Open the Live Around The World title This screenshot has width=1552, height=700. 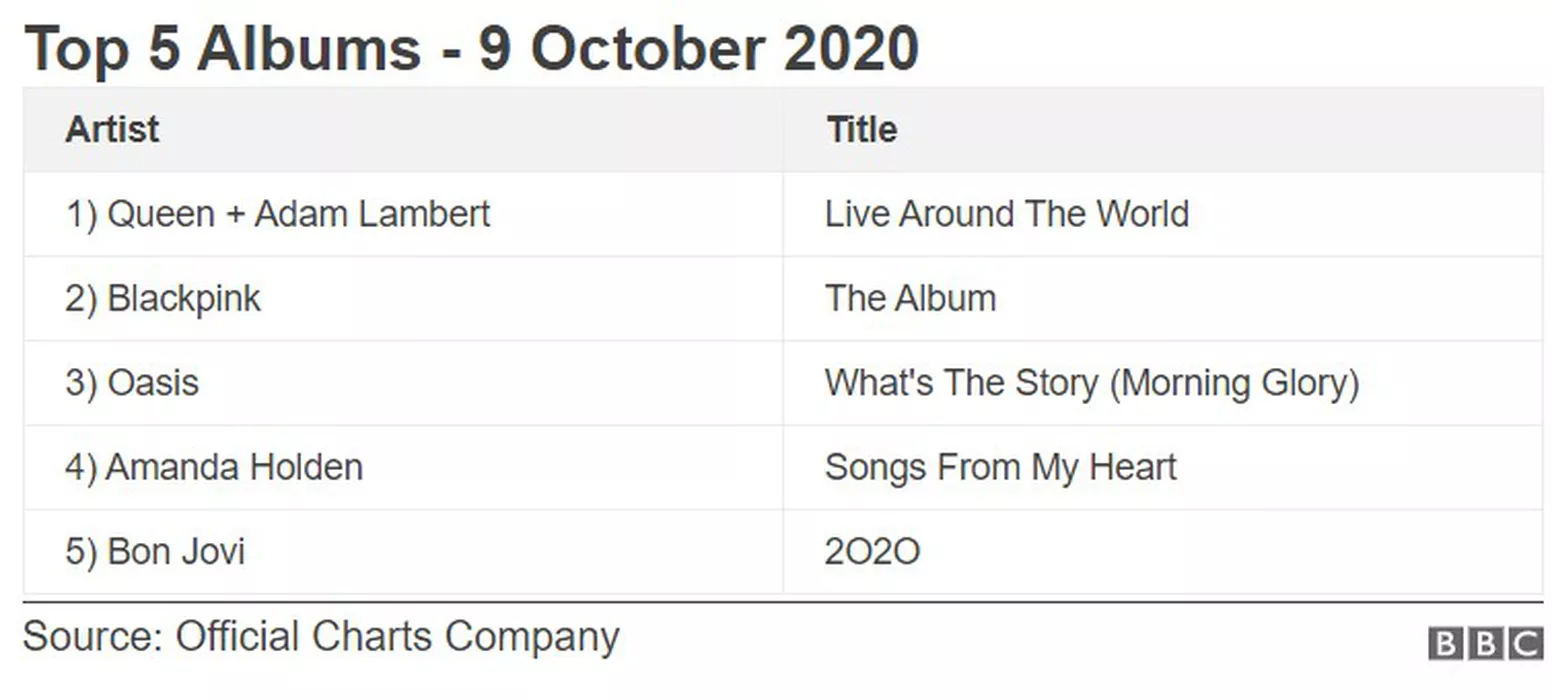click(1006, 214)
